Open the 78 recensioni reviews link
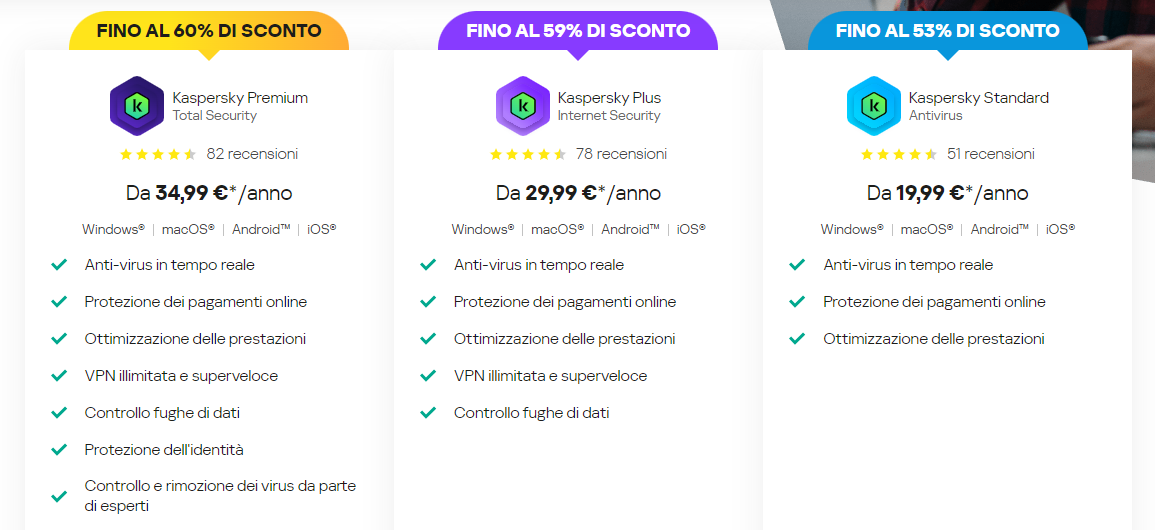1155x530 pixels. pyautogui.click(x=621, y=154)
